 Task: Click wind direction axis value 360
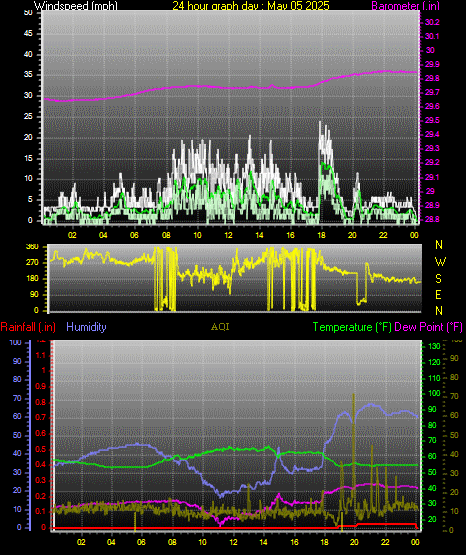tap(33, 247)
